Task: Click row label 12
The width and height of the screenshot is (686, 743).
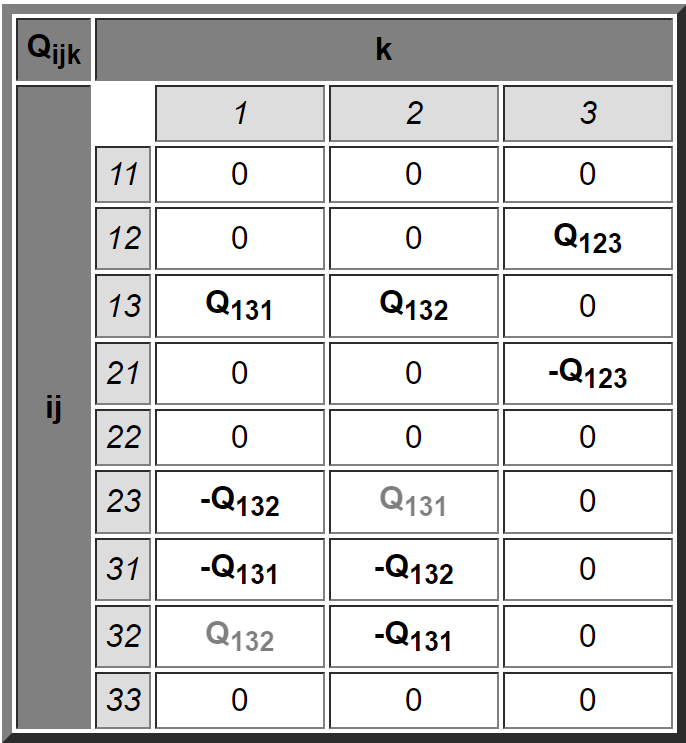Action: [123, 238]
